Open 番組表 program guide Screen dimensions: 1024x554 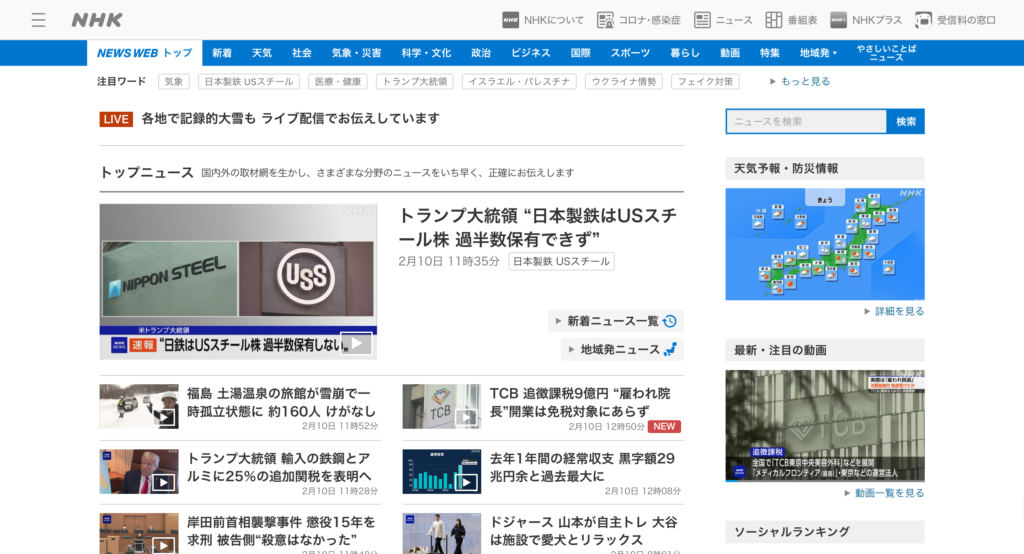point(792,20)
